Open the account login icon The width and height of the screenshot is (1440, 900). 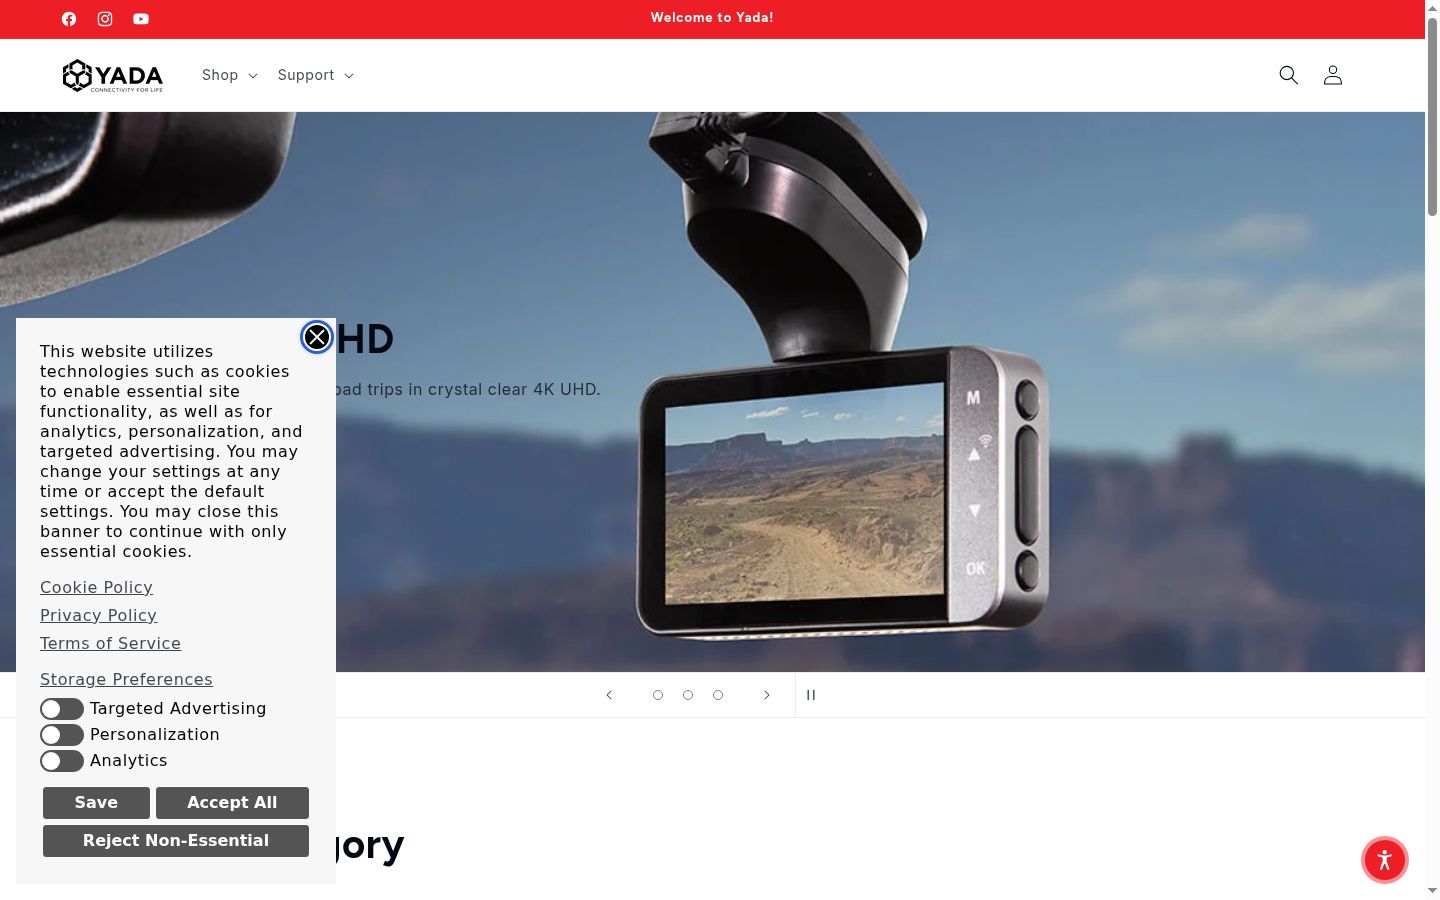(x=1333, y=75)
